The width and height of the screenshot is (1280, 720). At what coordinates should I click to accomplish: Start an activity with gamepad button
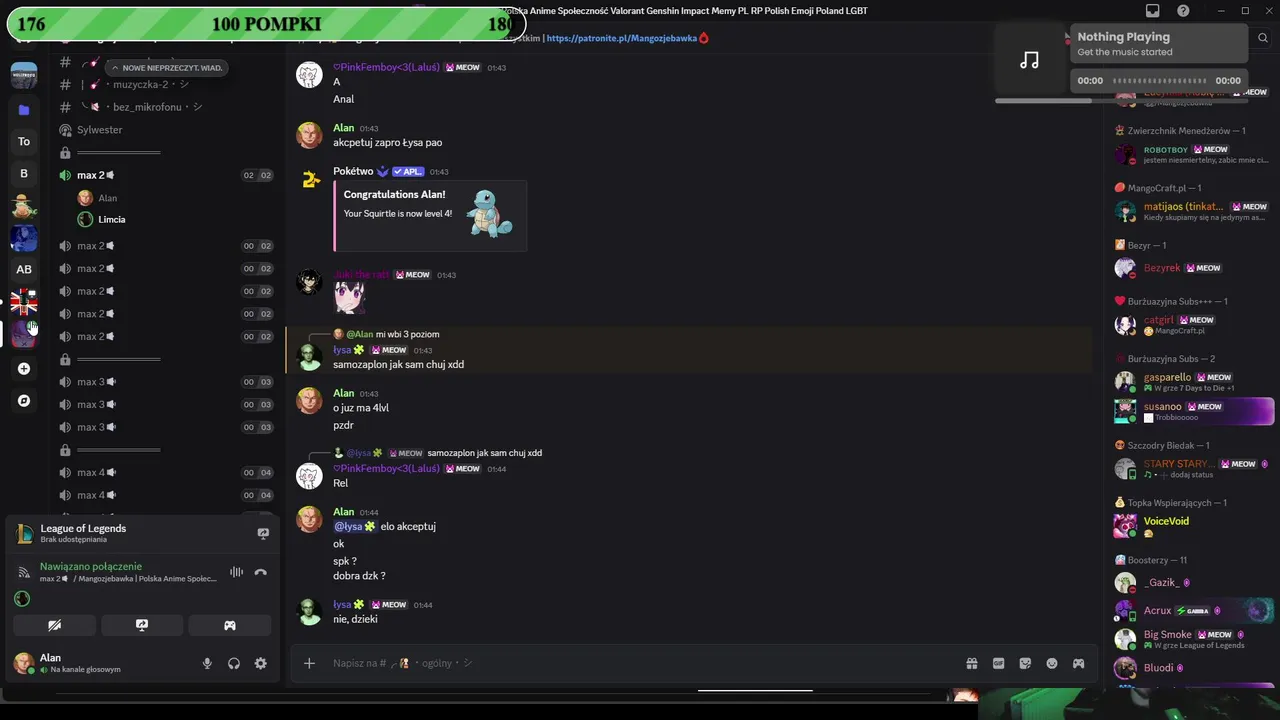click(x=229, y=625)
